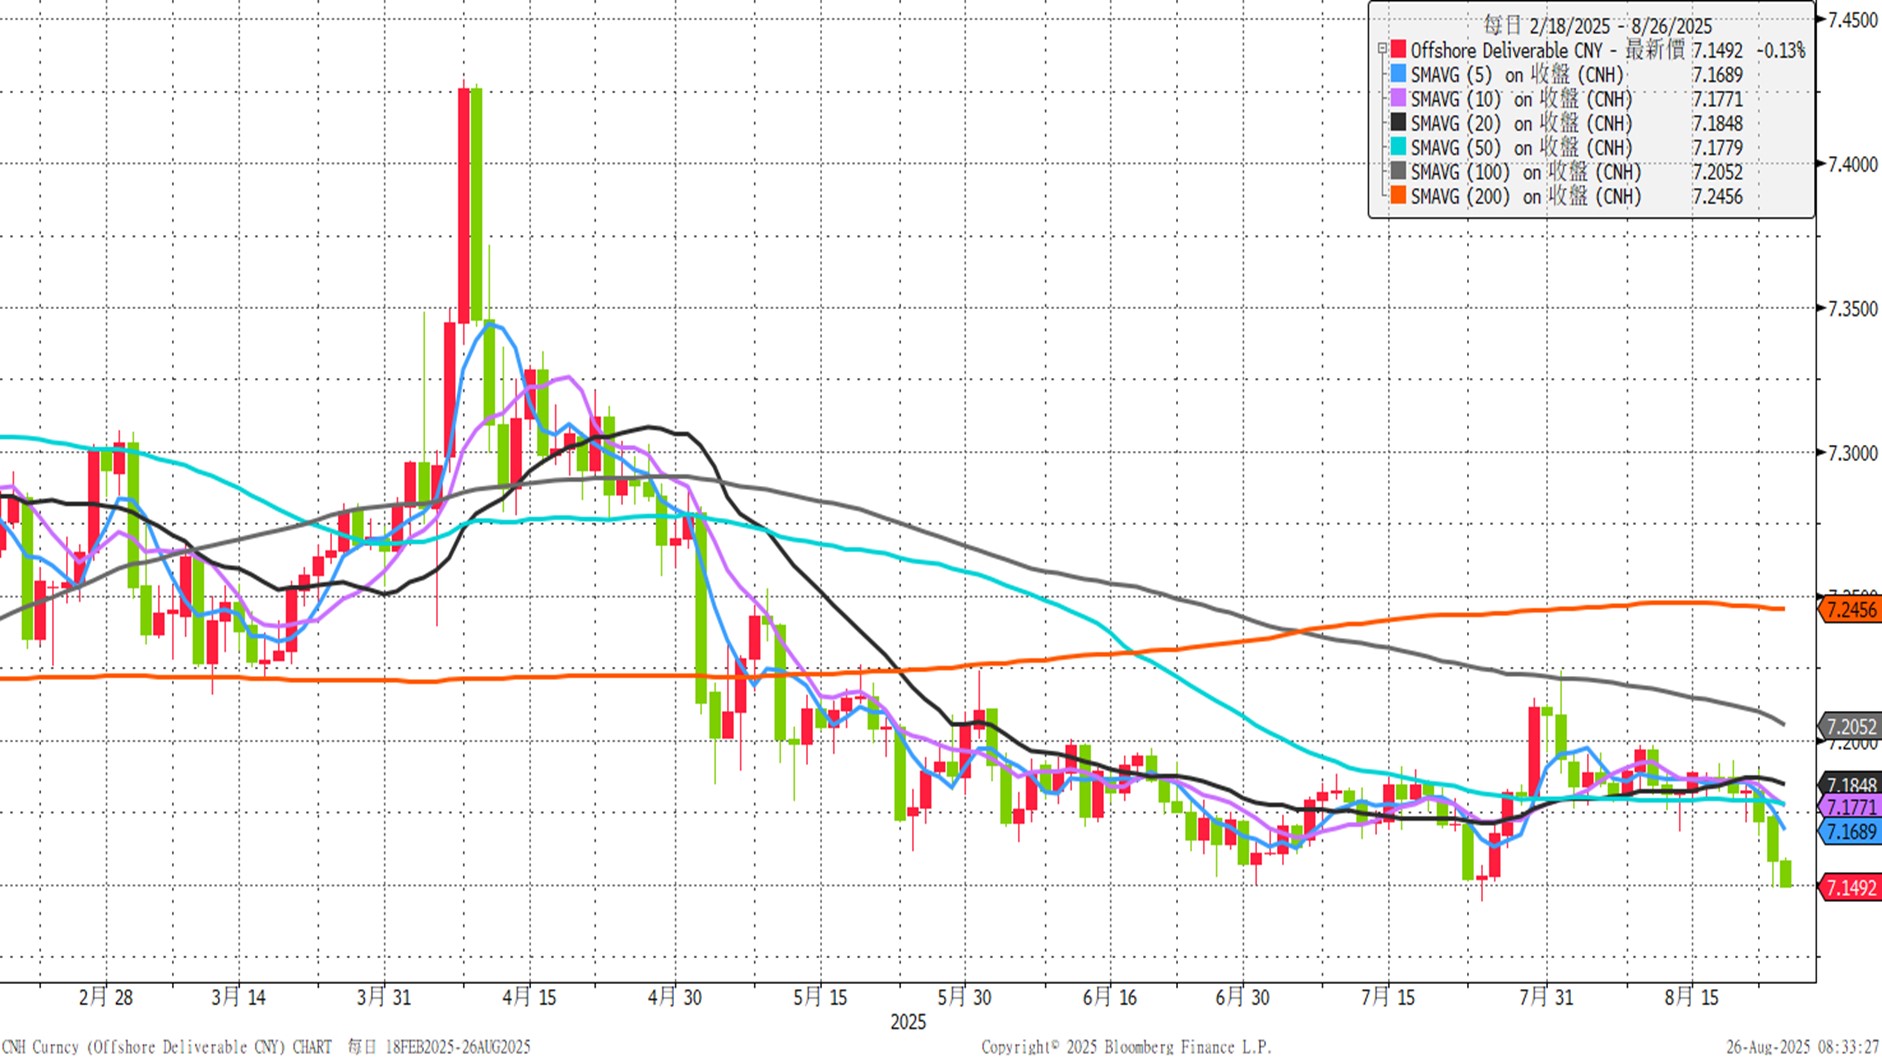Click legend value 7.1771
Screen dimensions: 1882x1058
pos(1717,99)
